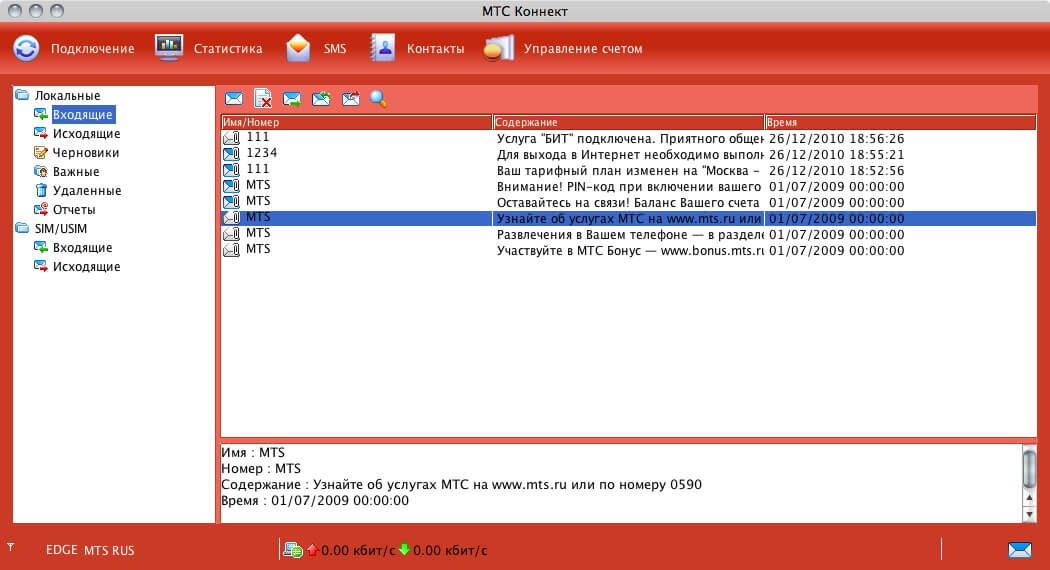The height and width of the screenshot is (570, 1050).
Task: Click the Время line in message preview
Action: click(315, 501)
